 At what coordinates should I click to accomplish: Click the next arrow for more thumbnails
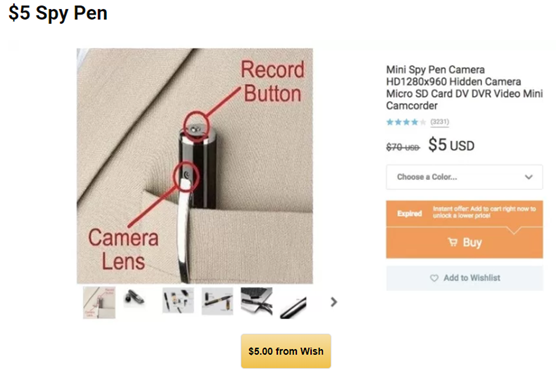tap(333, 302)
